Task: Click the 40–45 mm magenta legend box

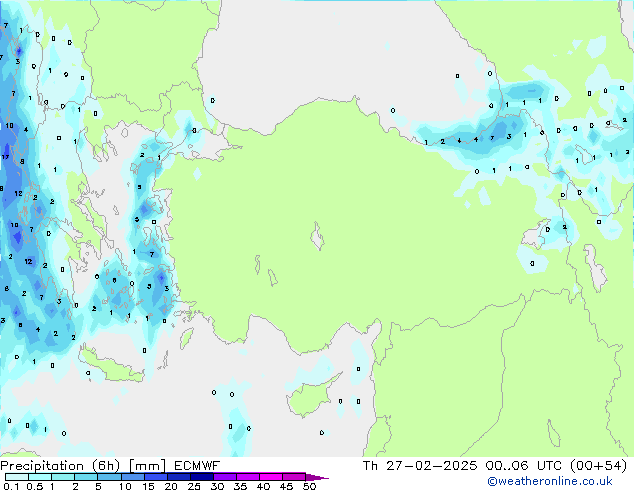Action: (271, 477)
